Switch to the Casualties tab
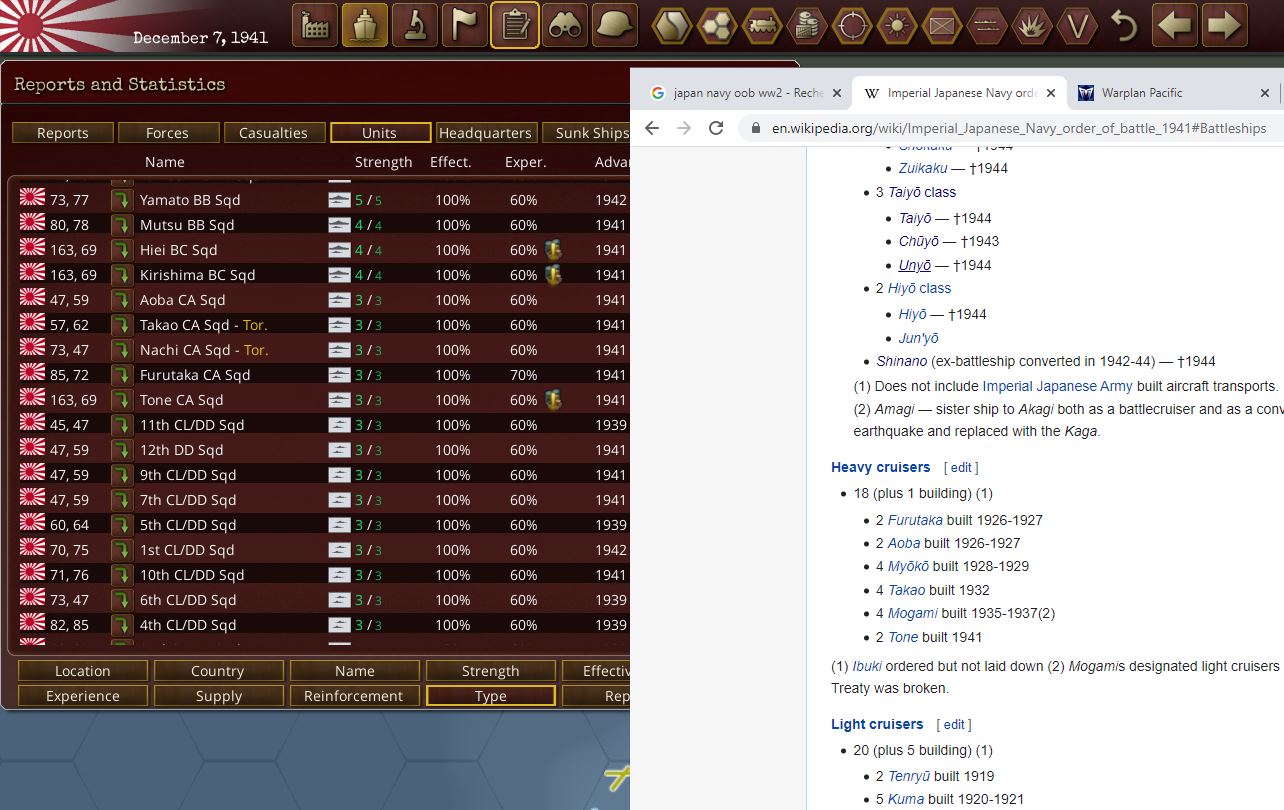 click(x=273, y=133)
